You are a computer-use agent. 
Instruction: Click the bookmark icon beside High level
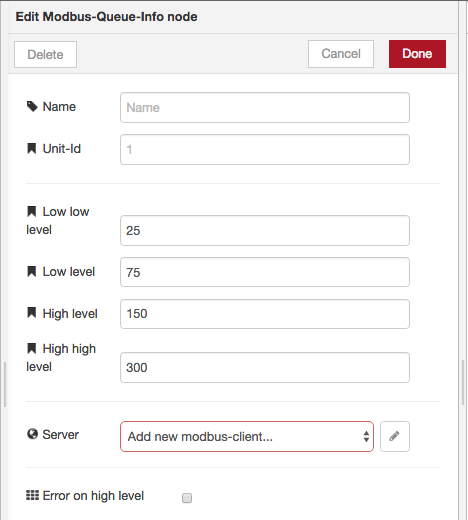click(32, 313)
